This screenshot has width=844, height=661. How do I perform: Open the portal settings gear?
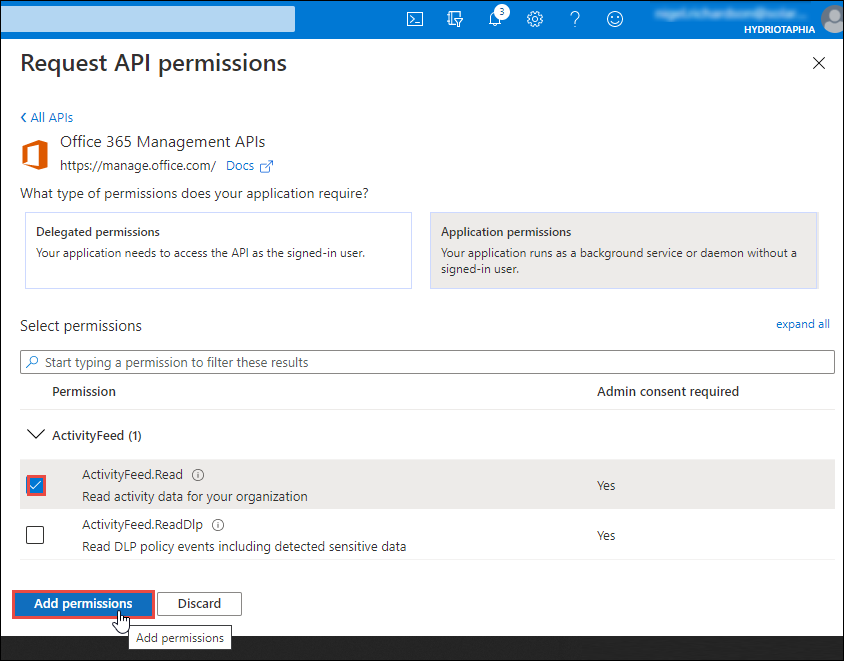535,18
